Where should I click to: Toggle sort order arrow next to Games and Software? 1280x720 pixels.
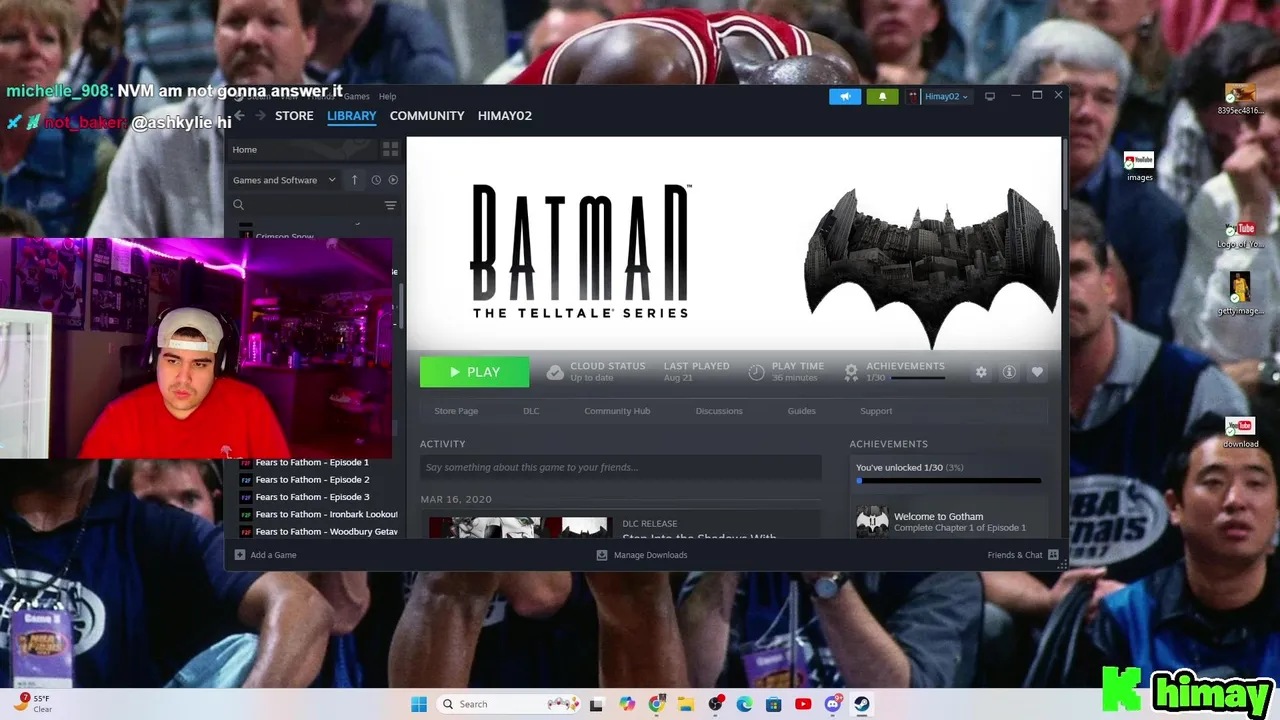coord(354,180)
